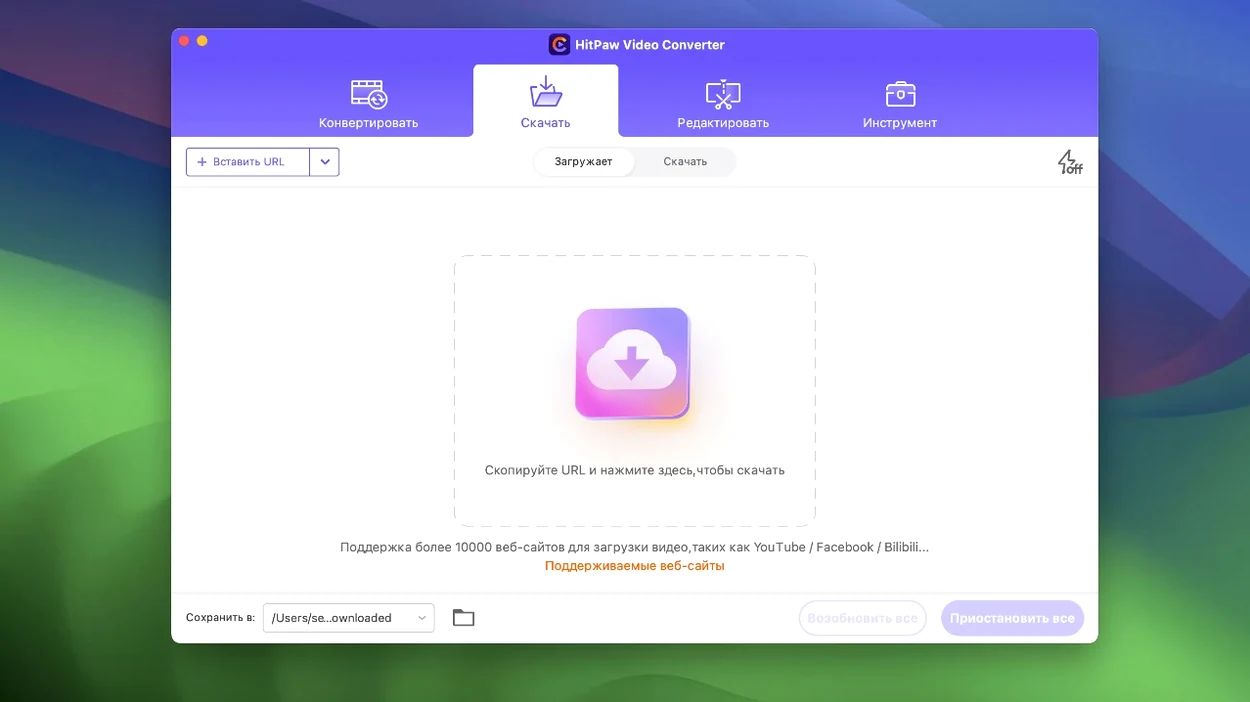Screen dimensions: 1250x702
Task: Open the output folder icon
Action: coord(463,618)
